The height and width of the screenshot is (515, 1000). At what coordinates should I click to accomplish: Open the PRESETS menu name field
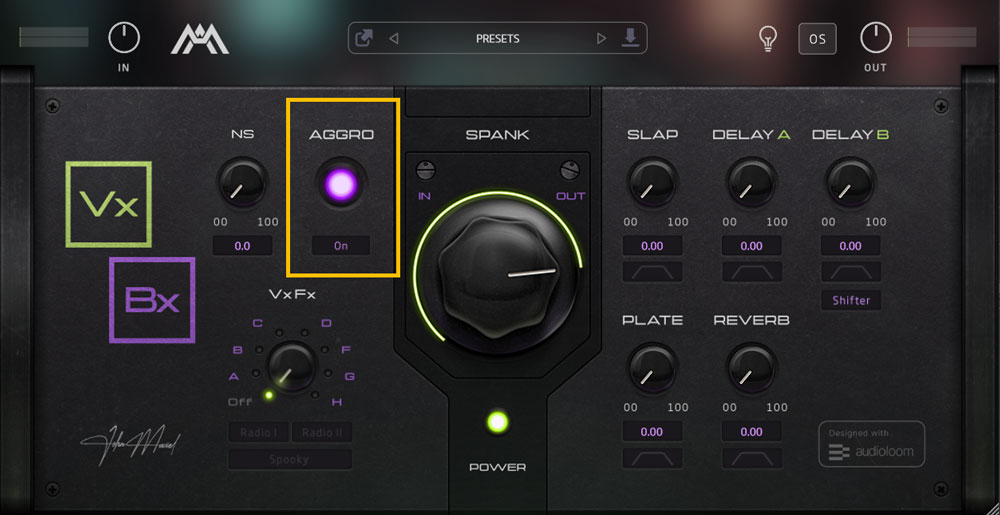[x=497, y=39]
